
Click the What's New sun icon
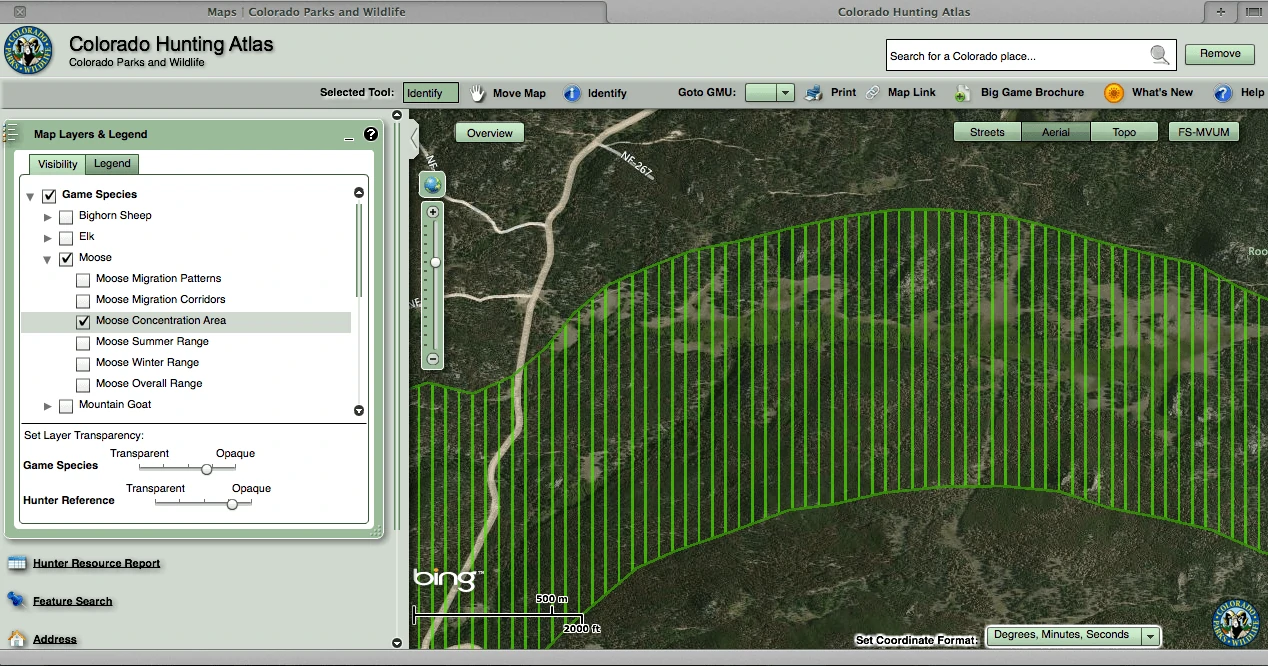[1114, 93]
